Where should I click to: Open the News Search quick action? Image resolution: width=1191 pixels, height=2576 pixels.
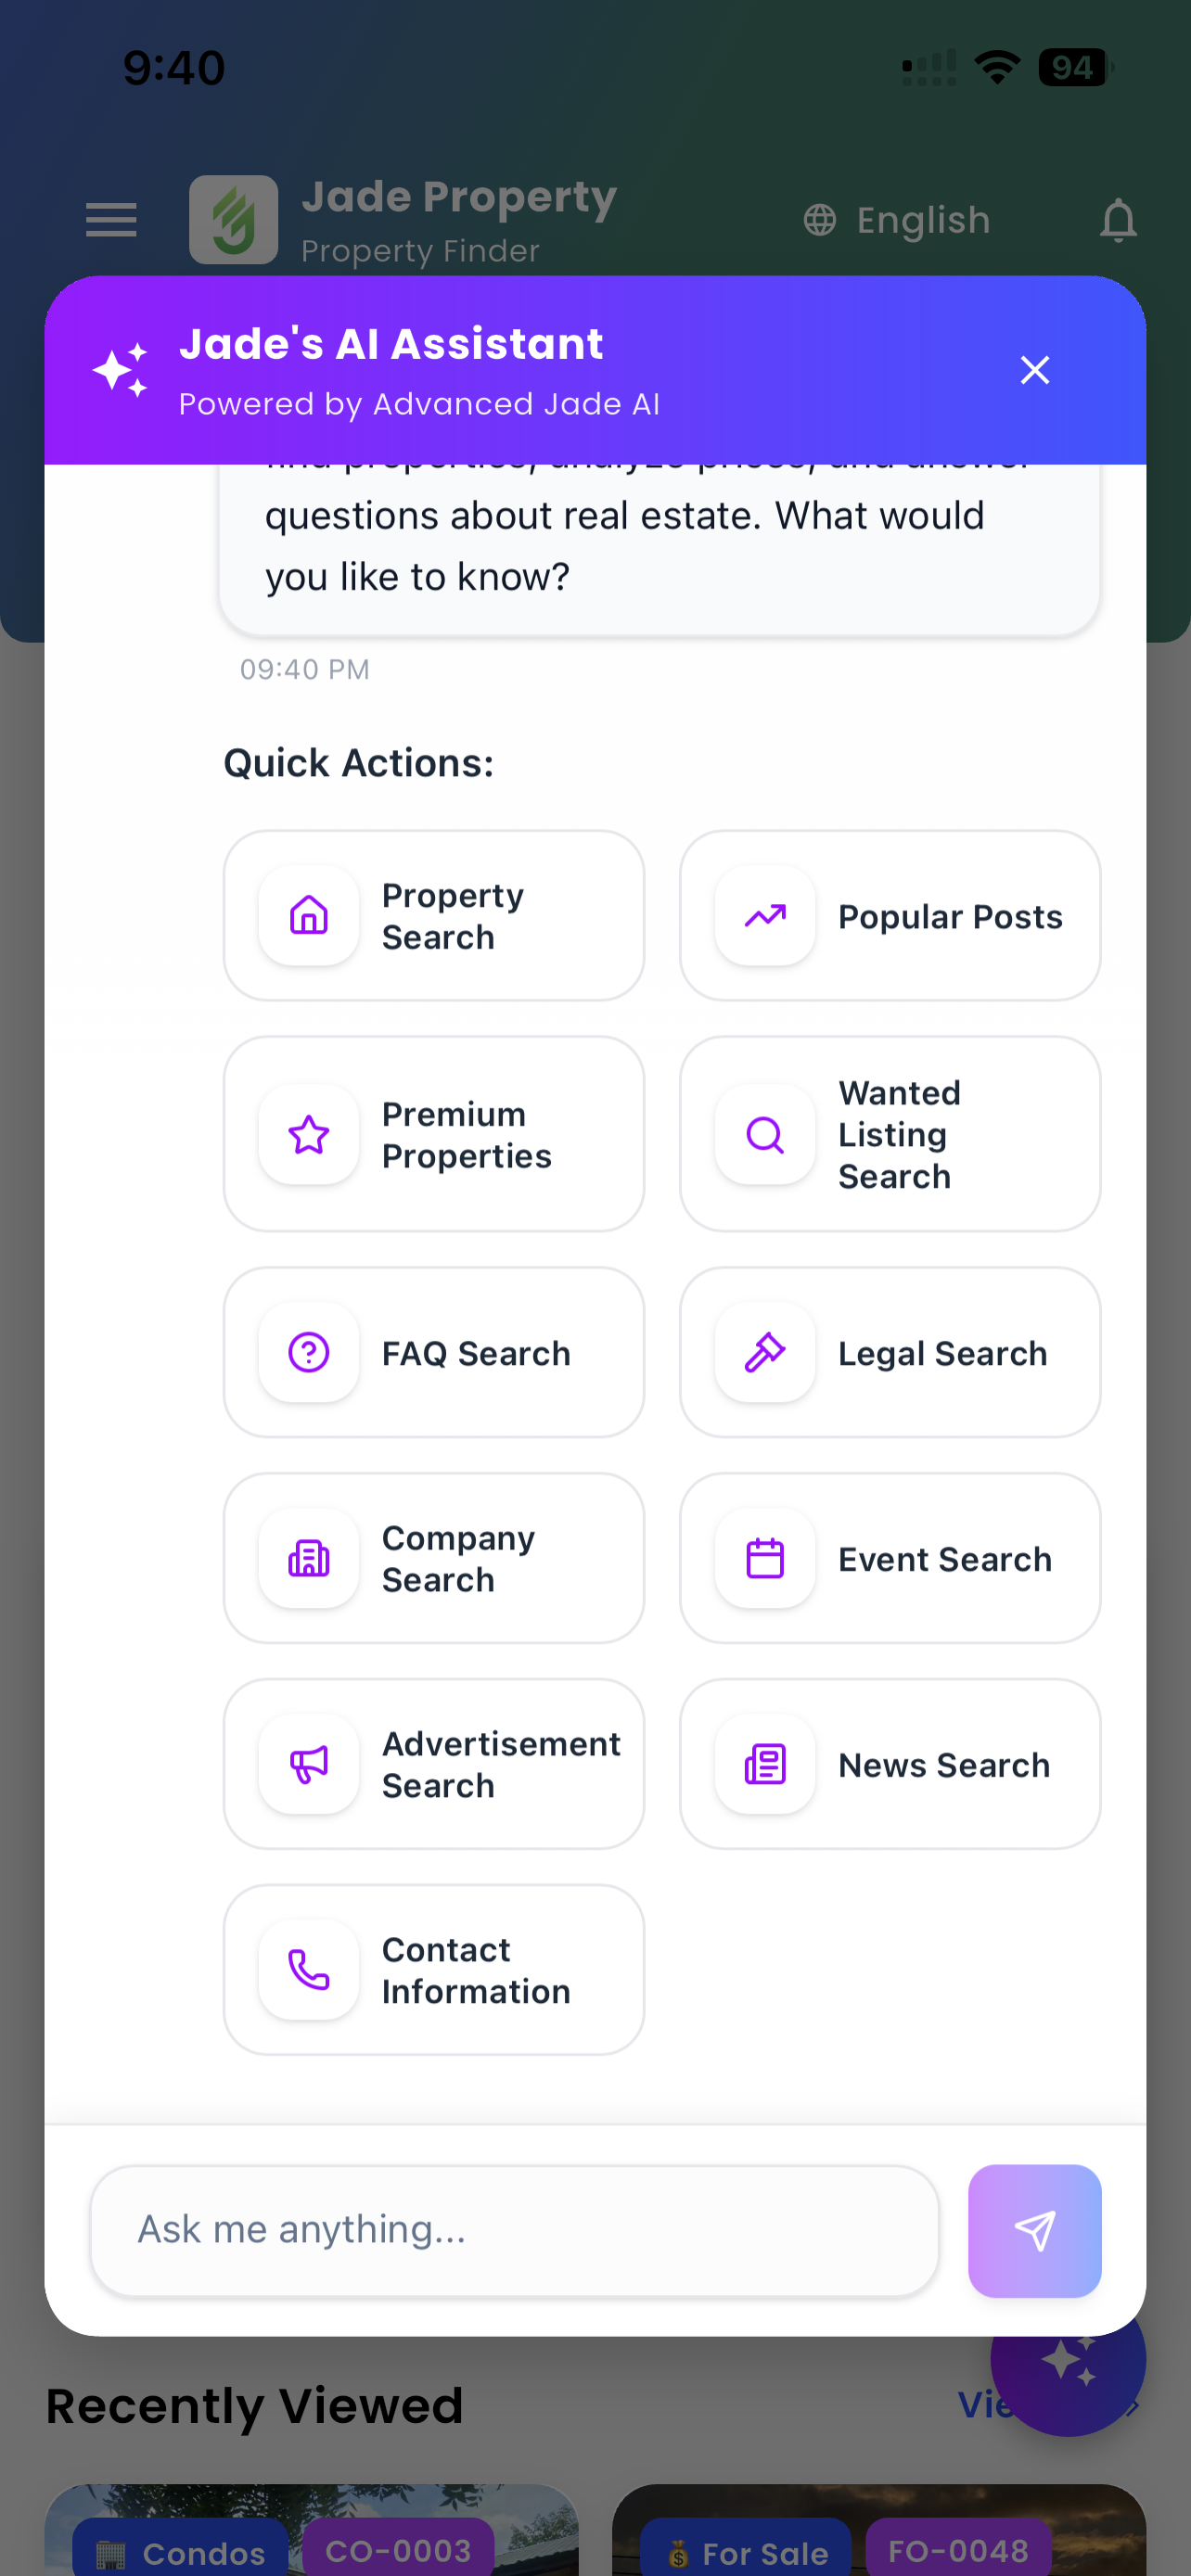[x=890, y=1764]
